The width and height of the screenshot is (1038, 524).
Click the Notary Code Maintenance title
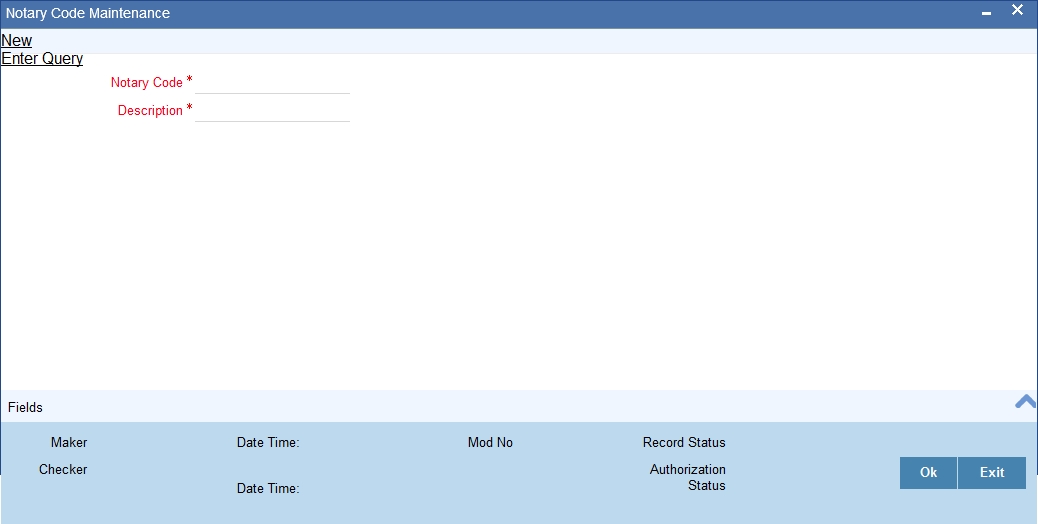(x=88, y=13)
